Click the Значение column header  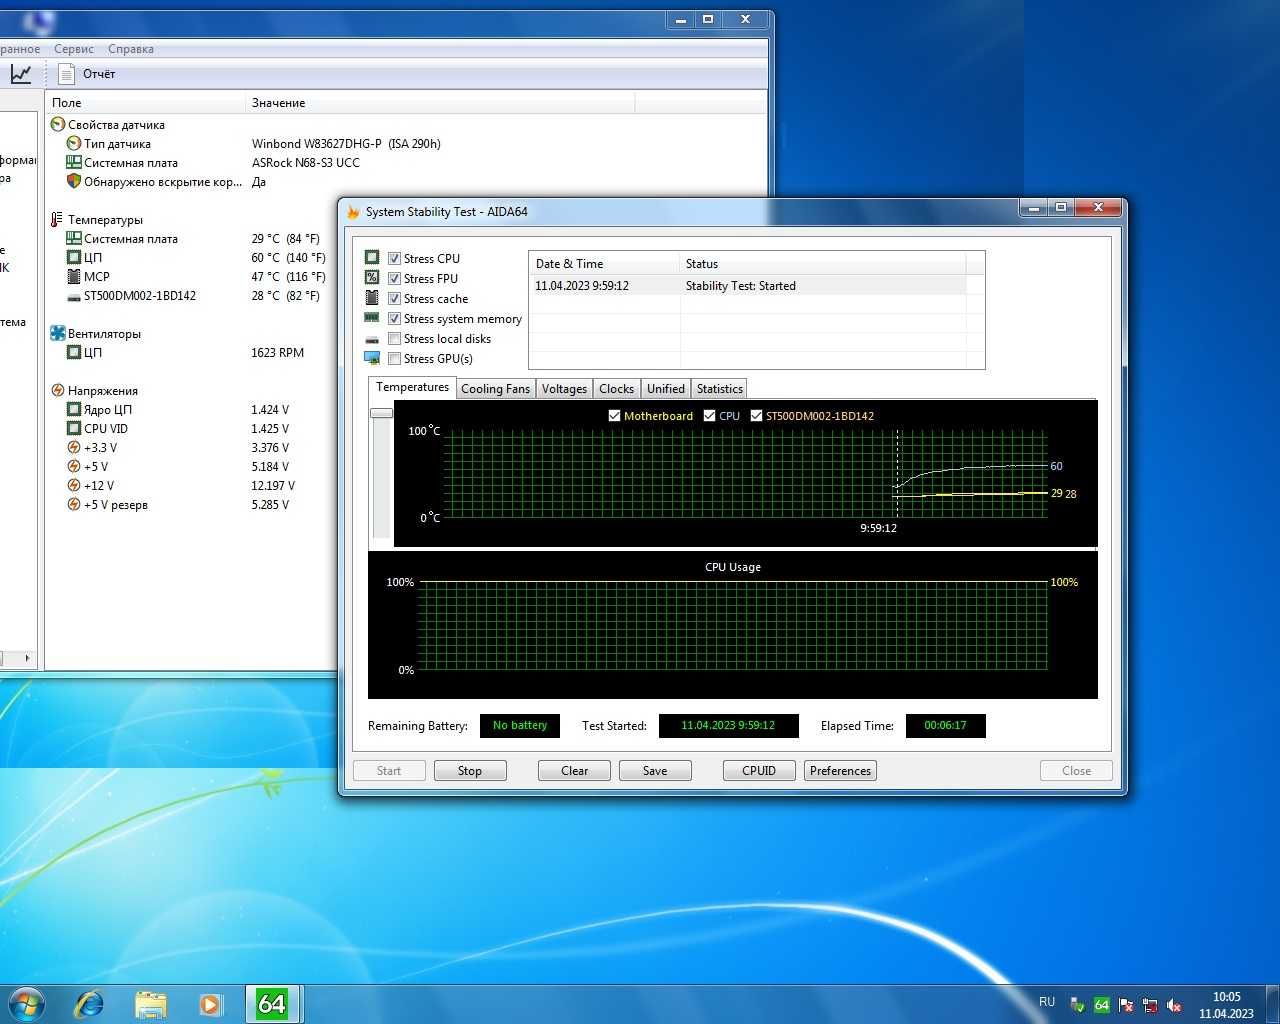tap(440, 102)
